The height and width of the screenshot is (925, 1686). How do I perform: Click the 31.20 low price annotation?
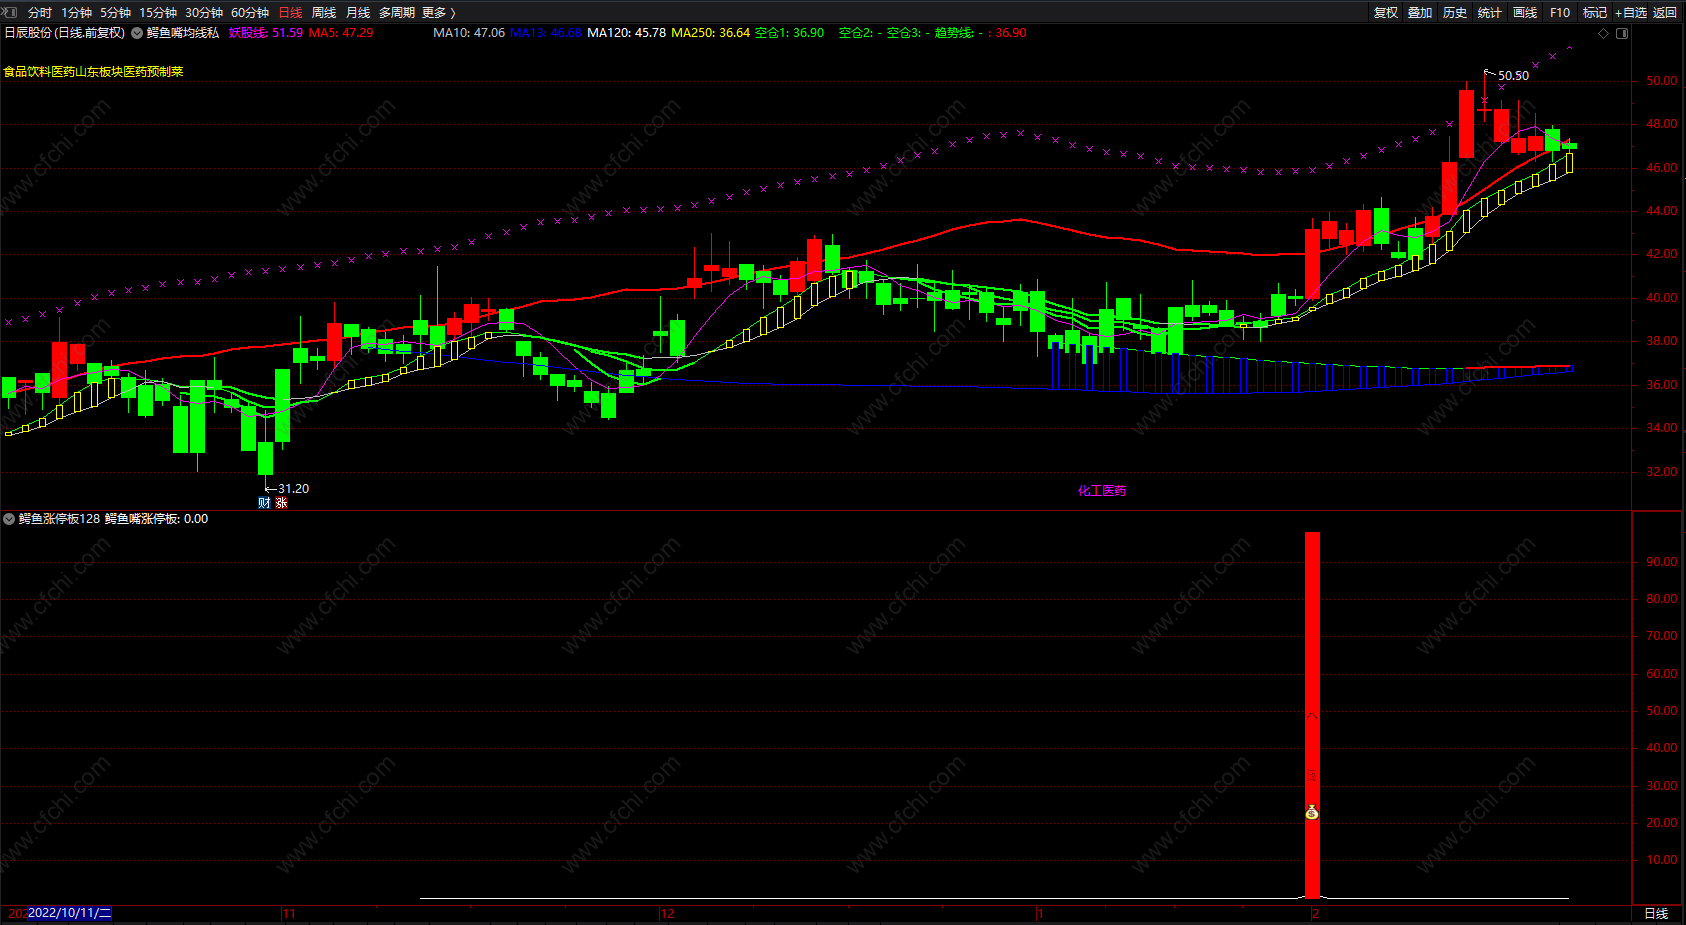294,489
